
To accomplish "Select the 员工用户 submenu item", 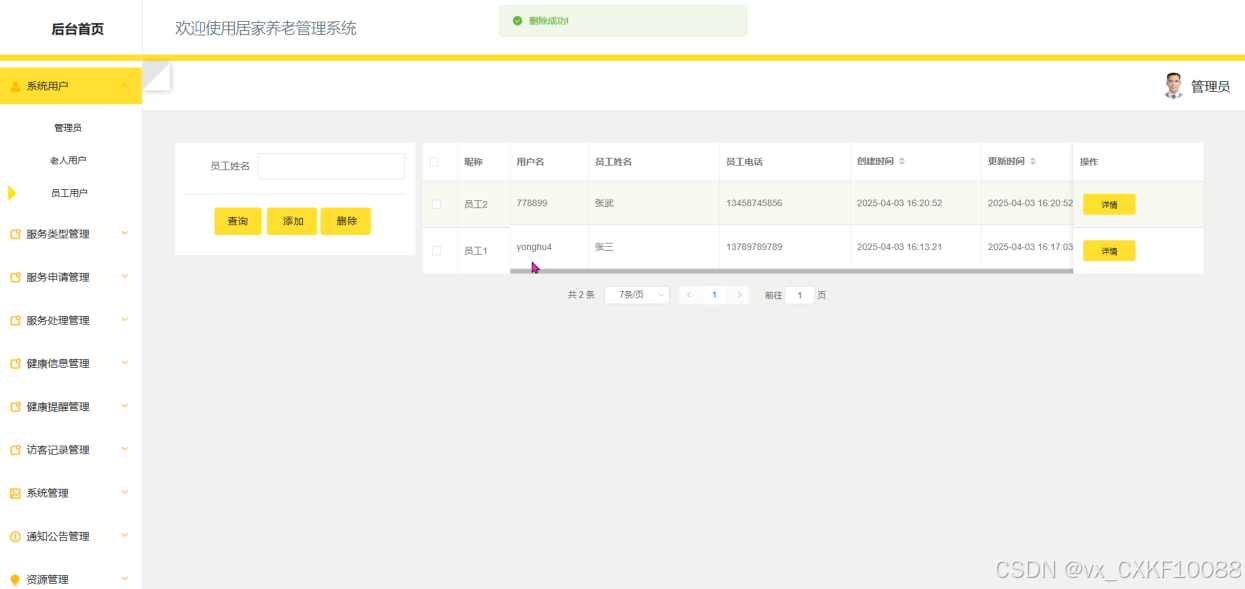I will pyautogui.click(x=69, y=193).
